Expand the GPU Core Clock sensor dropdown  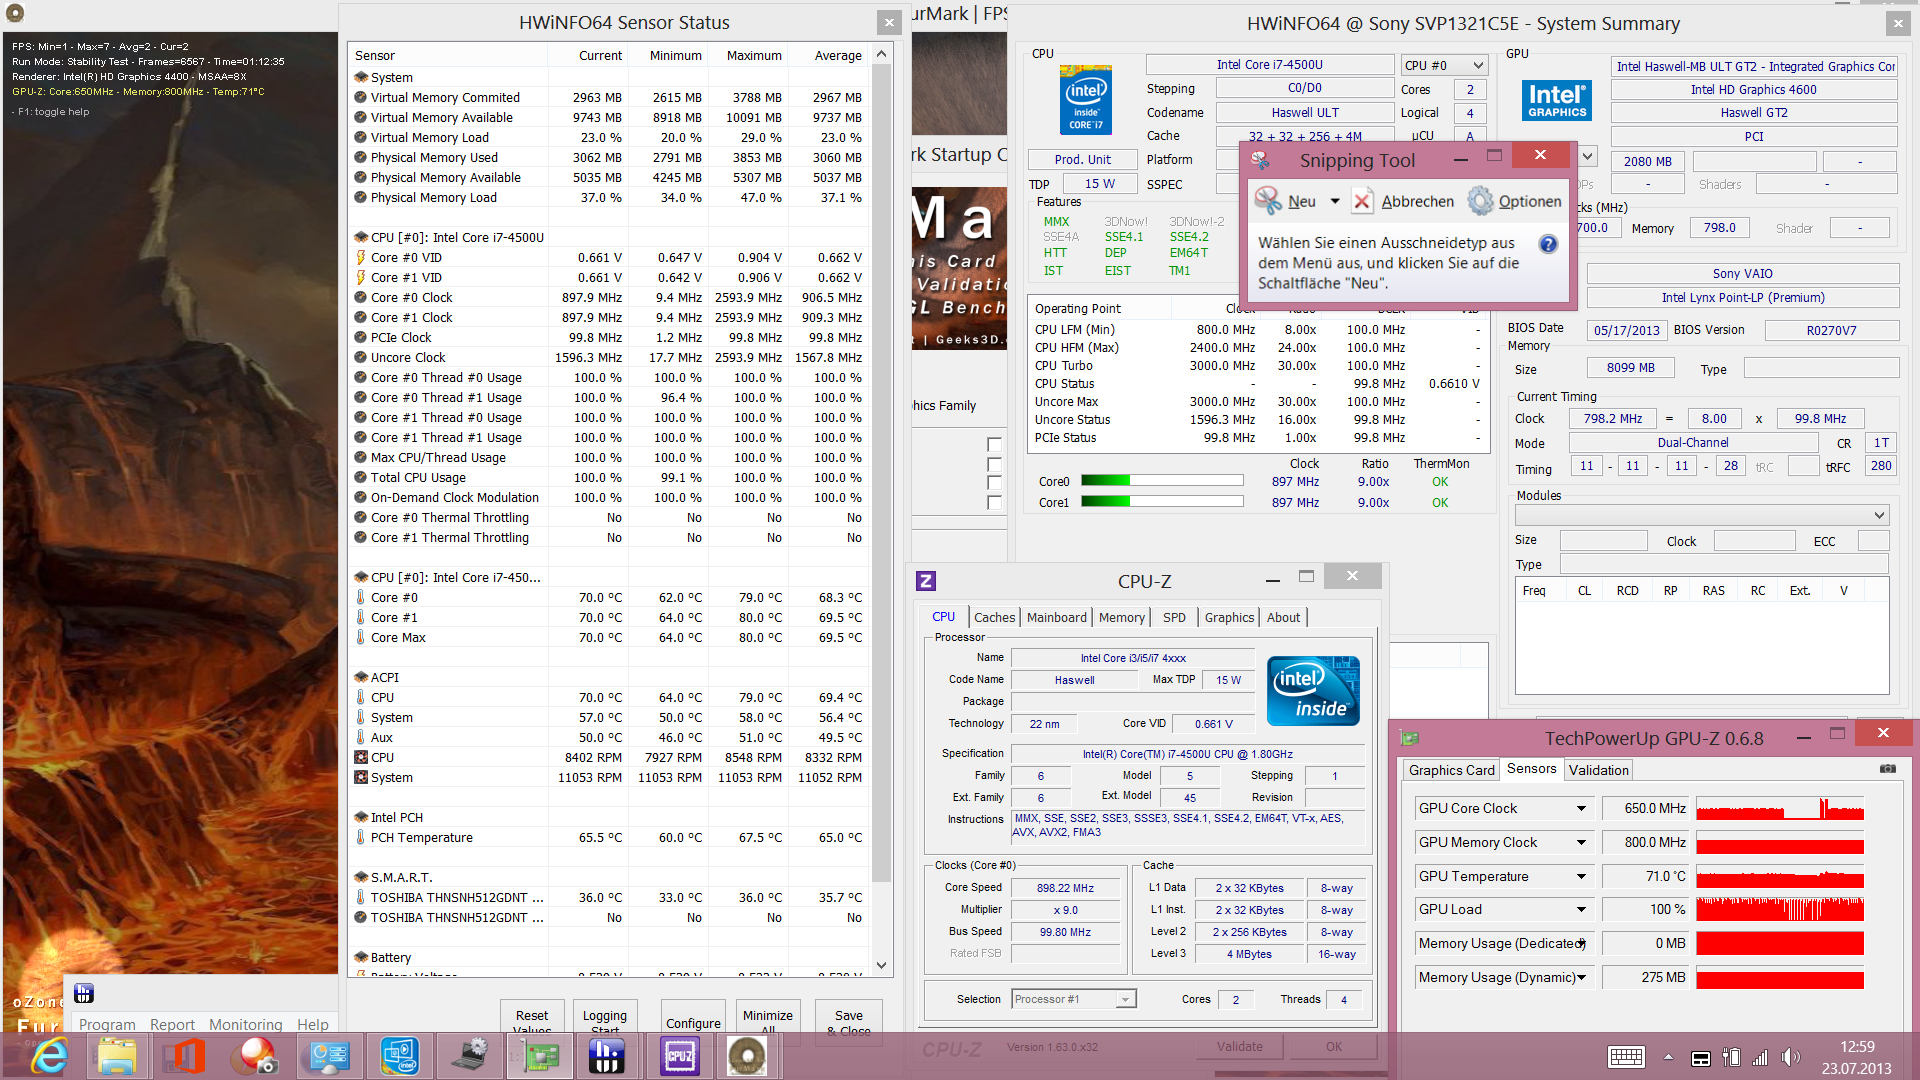[1581, 808]
